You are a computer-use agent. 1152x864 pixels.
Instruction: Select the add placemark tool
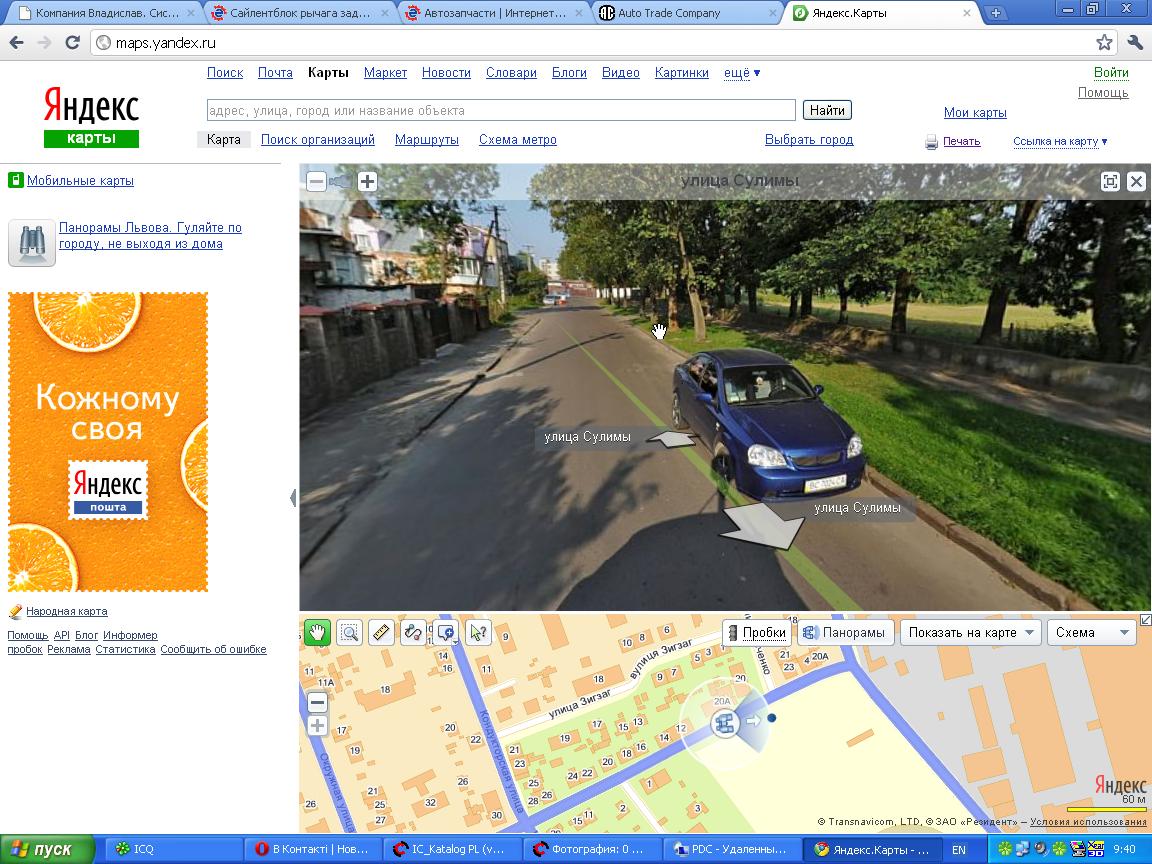[x=446, y=632]
